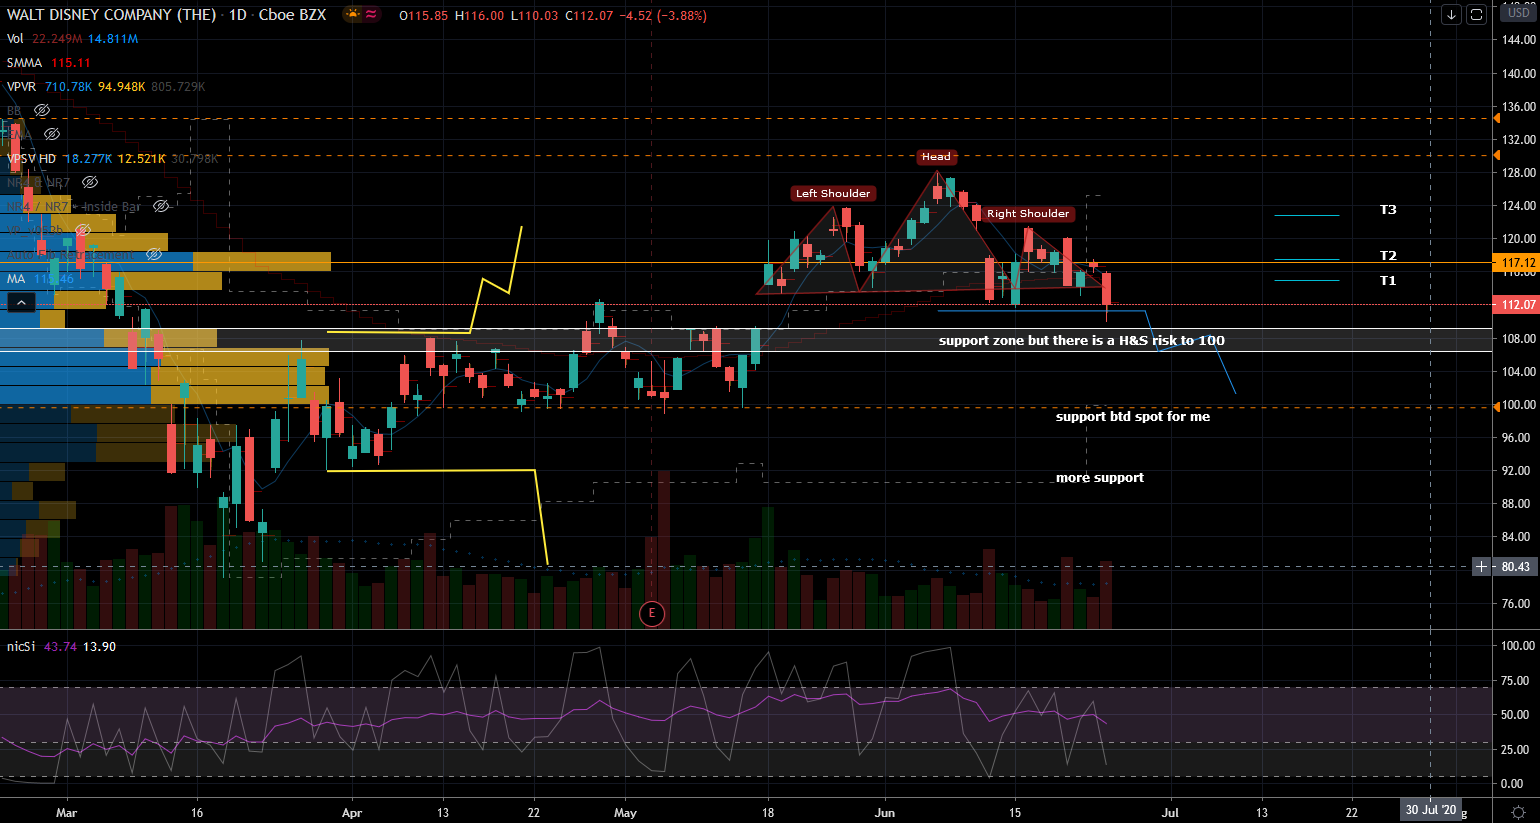The height and width of the screenshot is (823, 1540).
Task: Select the VPVR indicator legend
Action: click(23, 87)
